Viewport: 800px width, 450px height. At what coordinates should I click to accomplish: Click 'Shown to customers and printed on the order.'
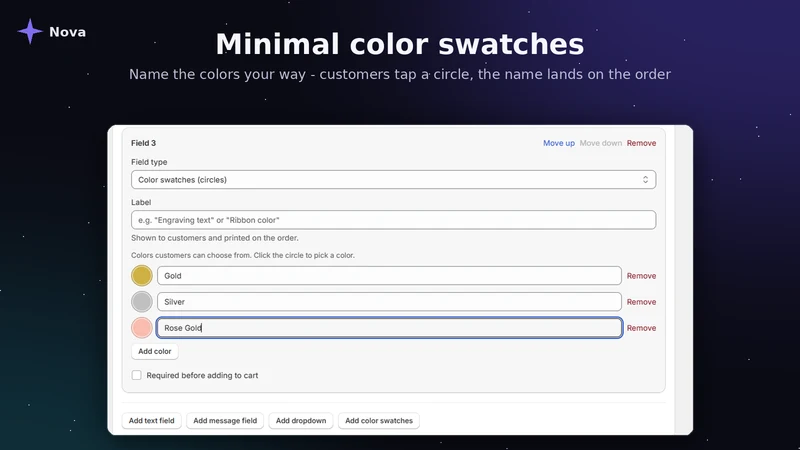[215, 238]
